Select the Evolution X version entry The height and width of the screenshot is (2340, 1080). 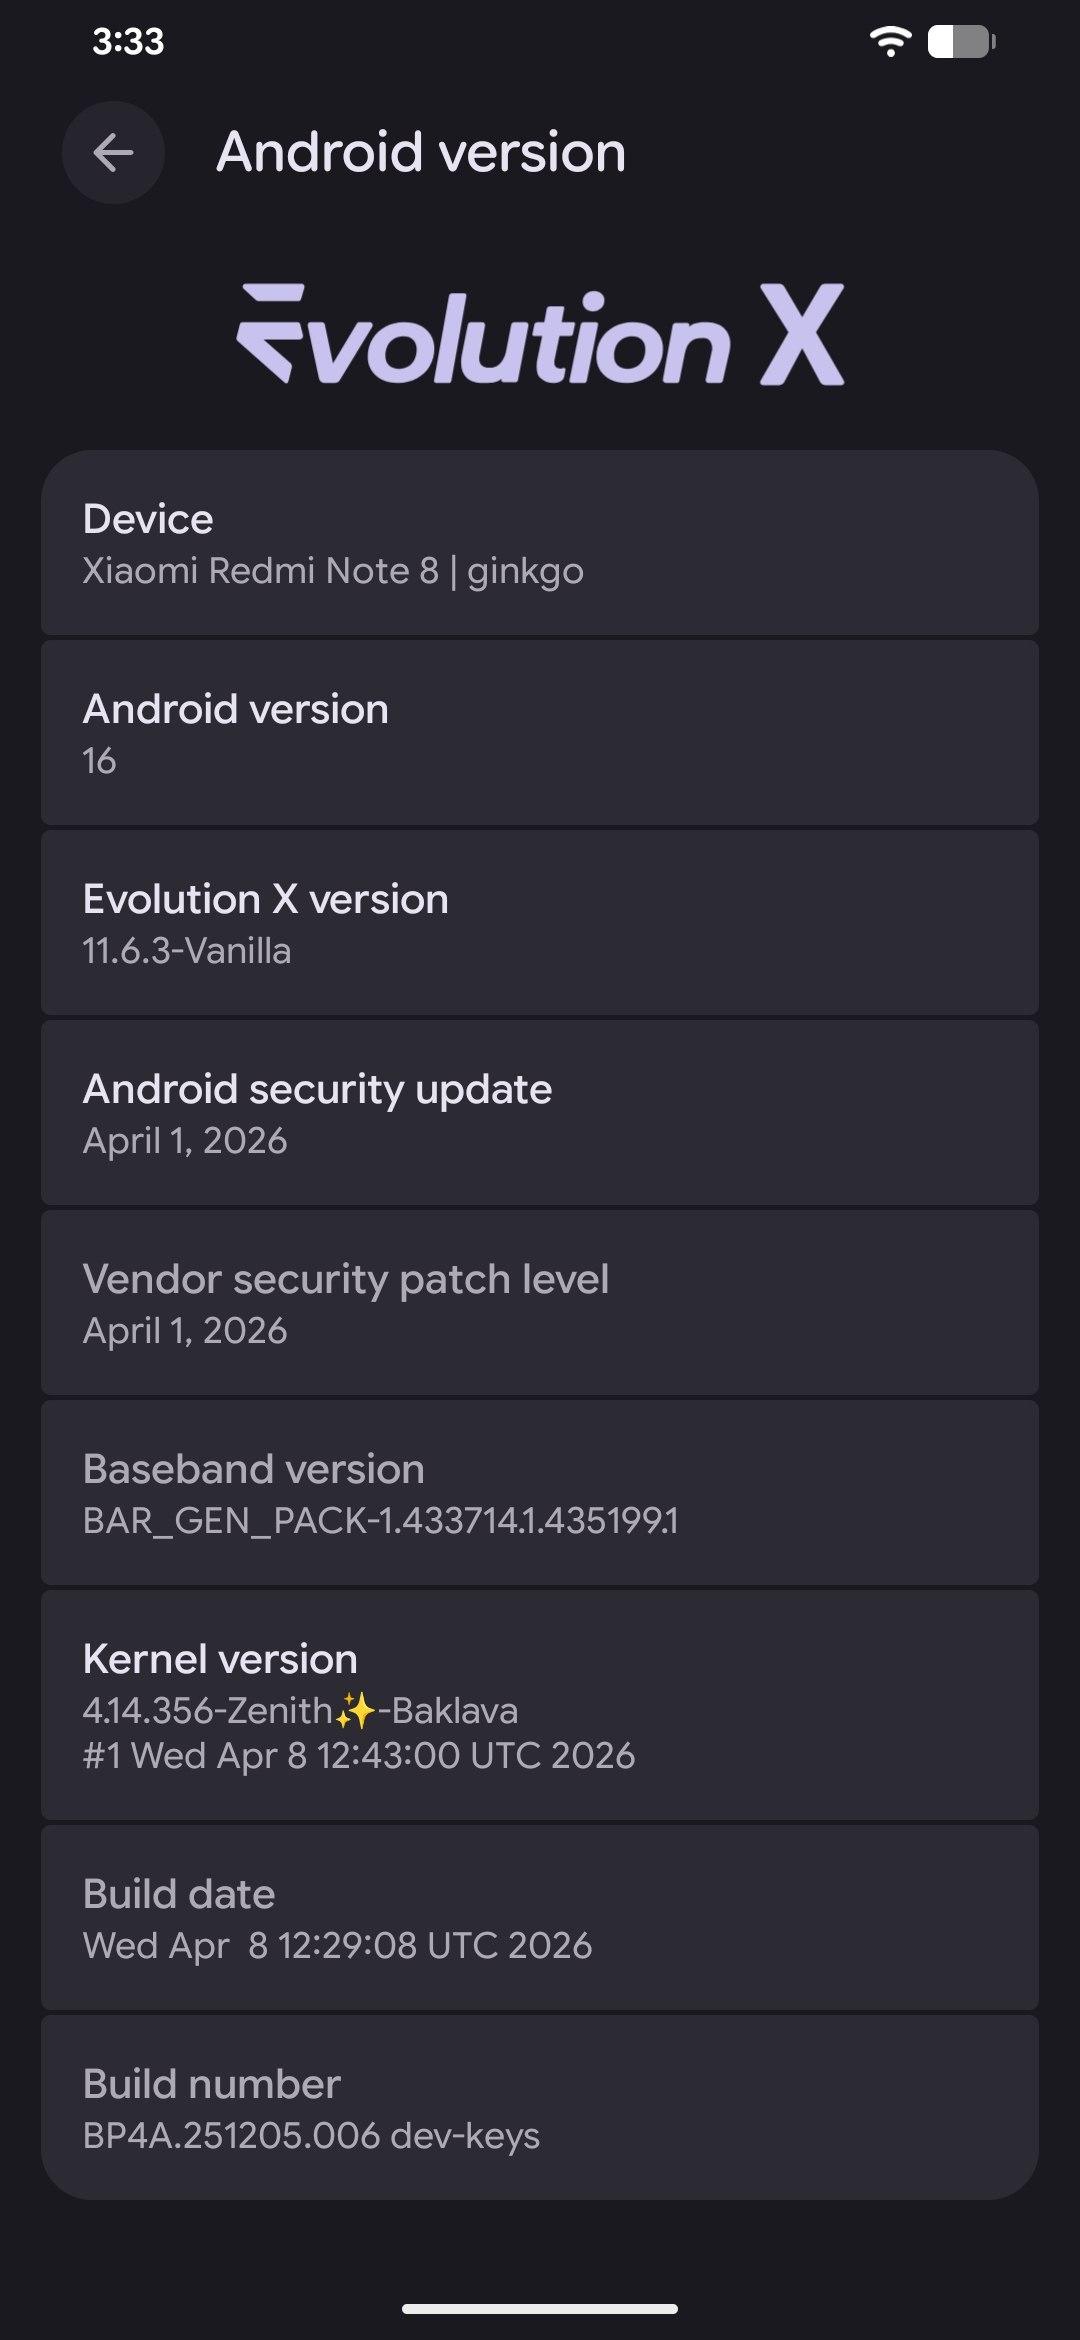540,923
